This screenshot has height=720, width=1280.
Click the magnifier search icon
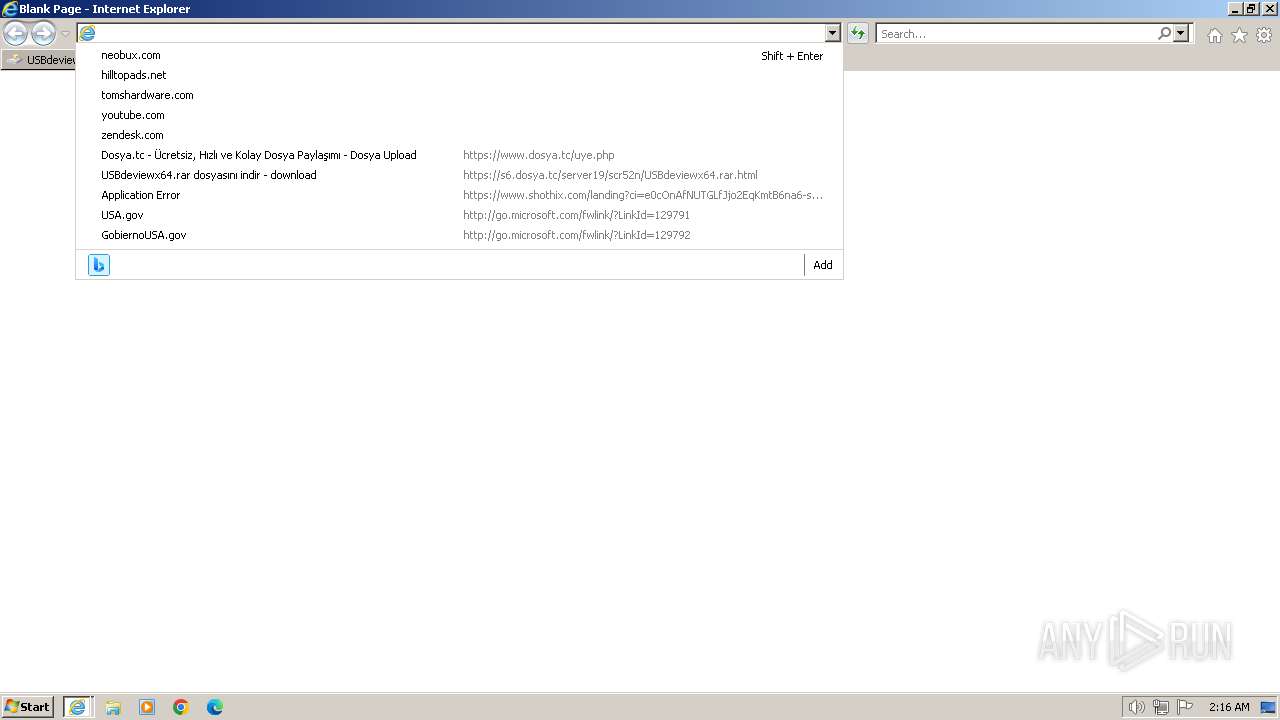coord(1164,34)
